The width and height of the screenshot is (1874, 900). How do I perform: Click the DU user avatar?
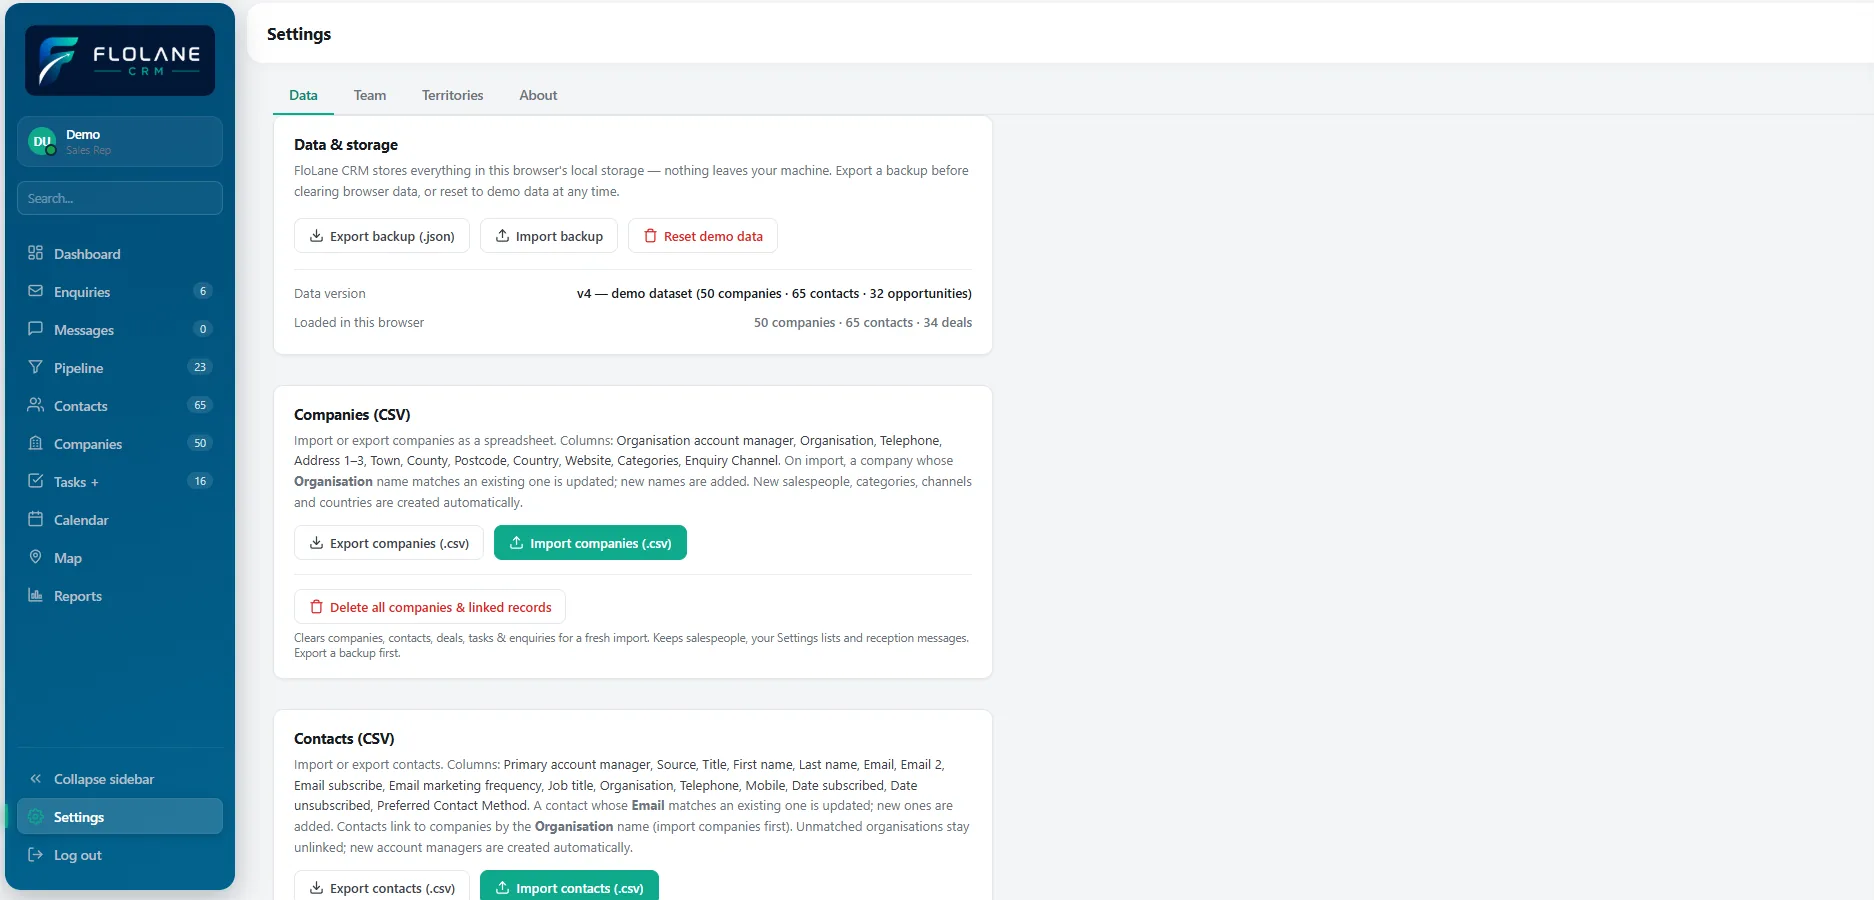click(x=42, y=142)
